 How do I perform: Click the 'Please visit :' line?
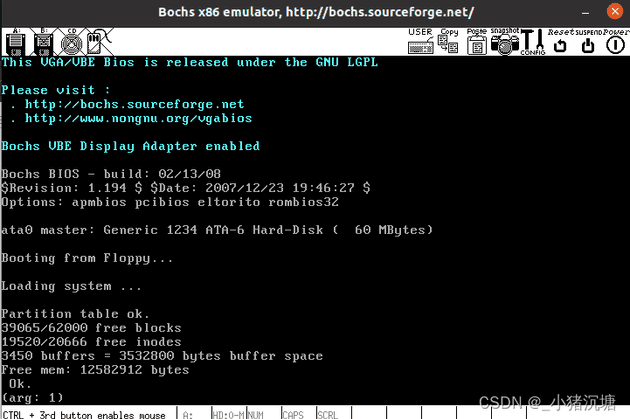click(x=55, y=90)
